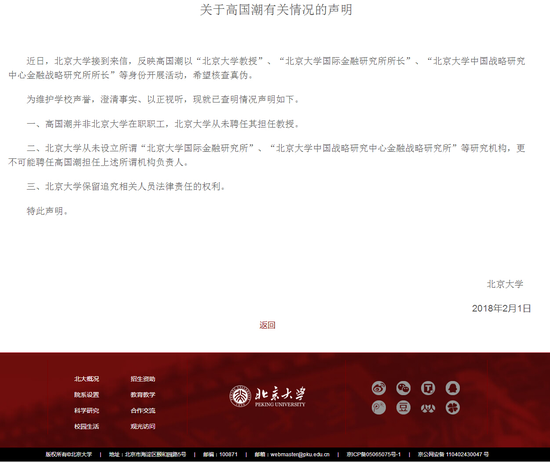550x462 pixels.
Task: Click the 邮编：100871 postcode text
Action: [x=220, y=454]
